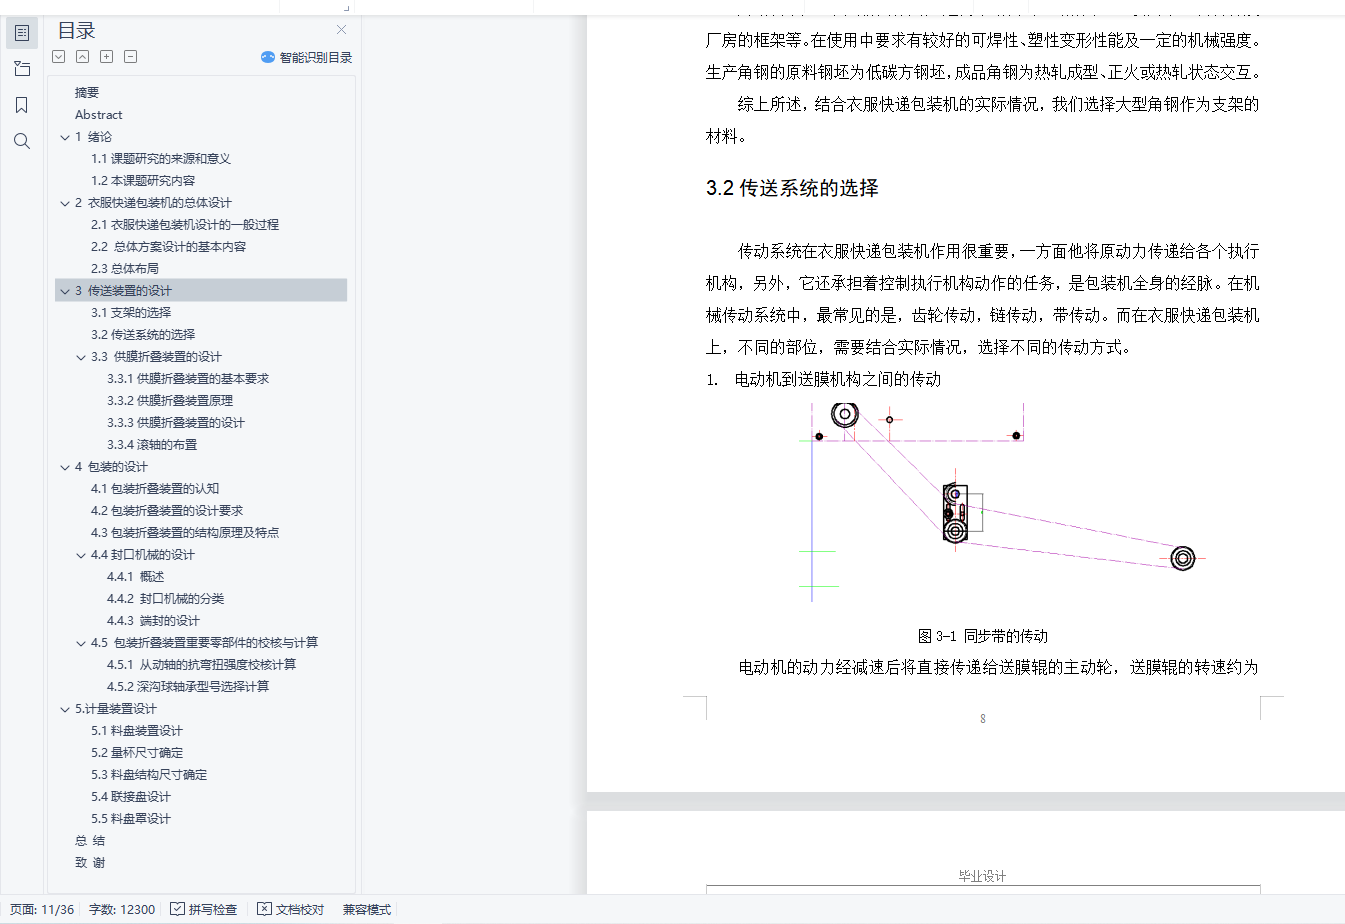Open "5.3 料盘结构尺寸确定"

[149, 775]
